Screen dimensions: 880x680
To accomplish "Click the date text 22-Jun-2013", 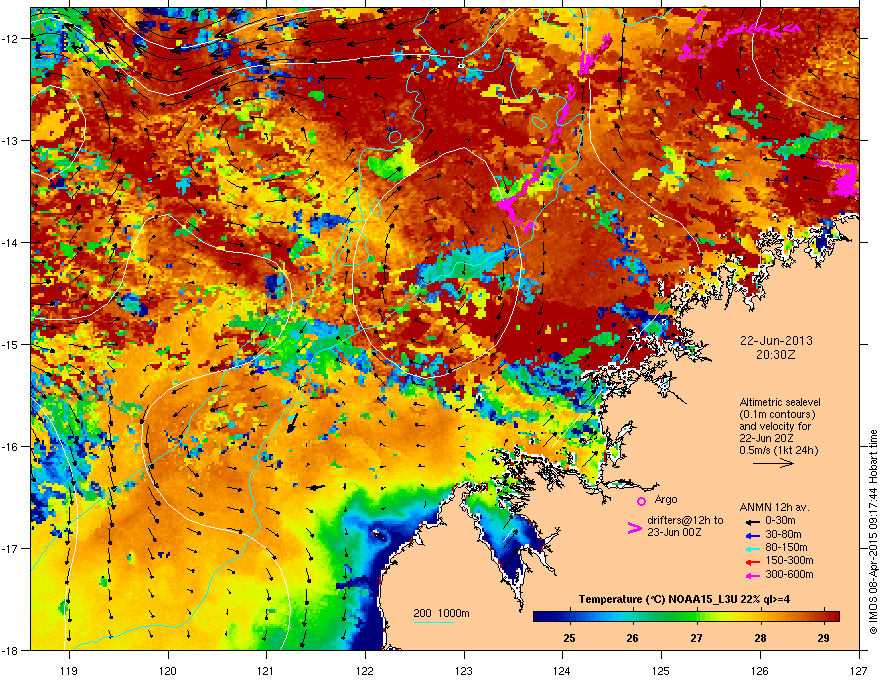I will (x=776, y=341).
